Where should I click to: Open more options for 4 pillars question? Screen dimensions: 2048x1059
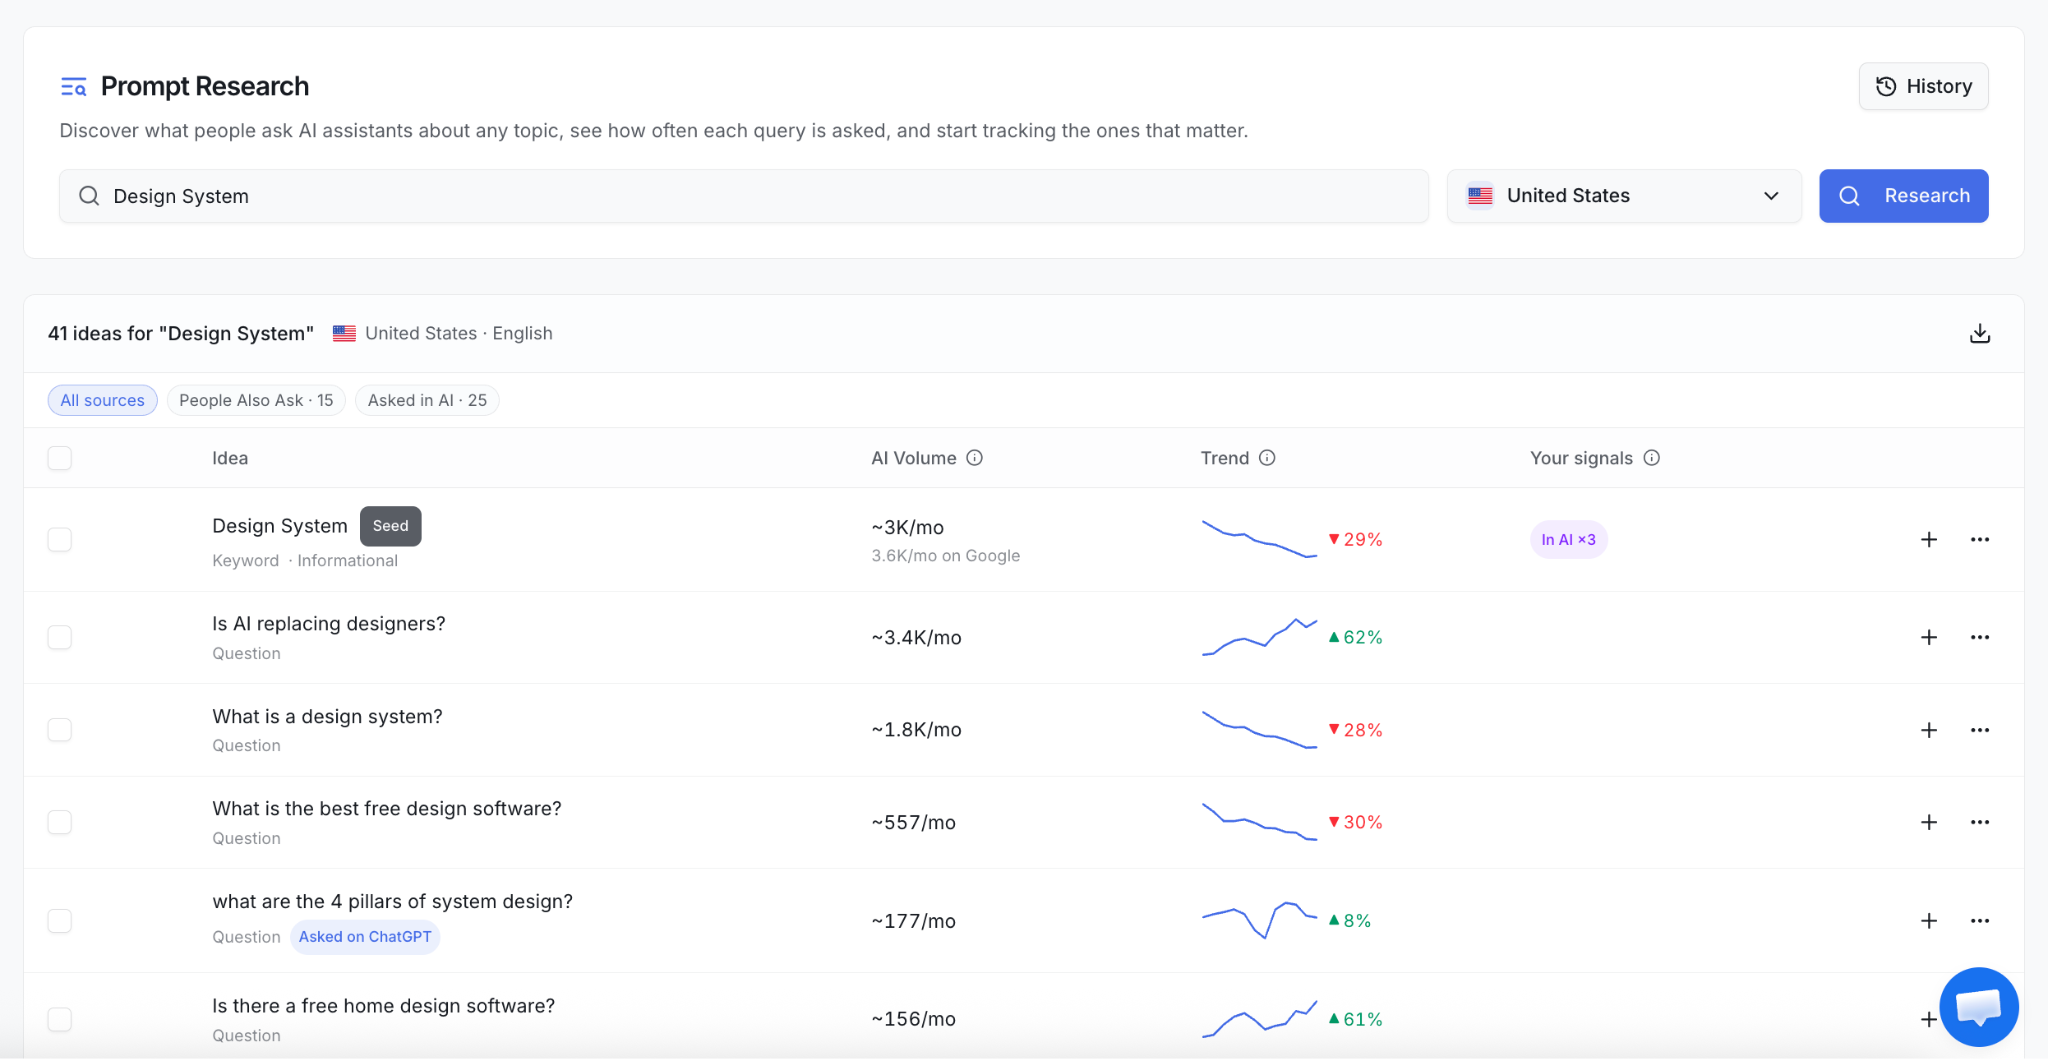tap(1980, 921)
